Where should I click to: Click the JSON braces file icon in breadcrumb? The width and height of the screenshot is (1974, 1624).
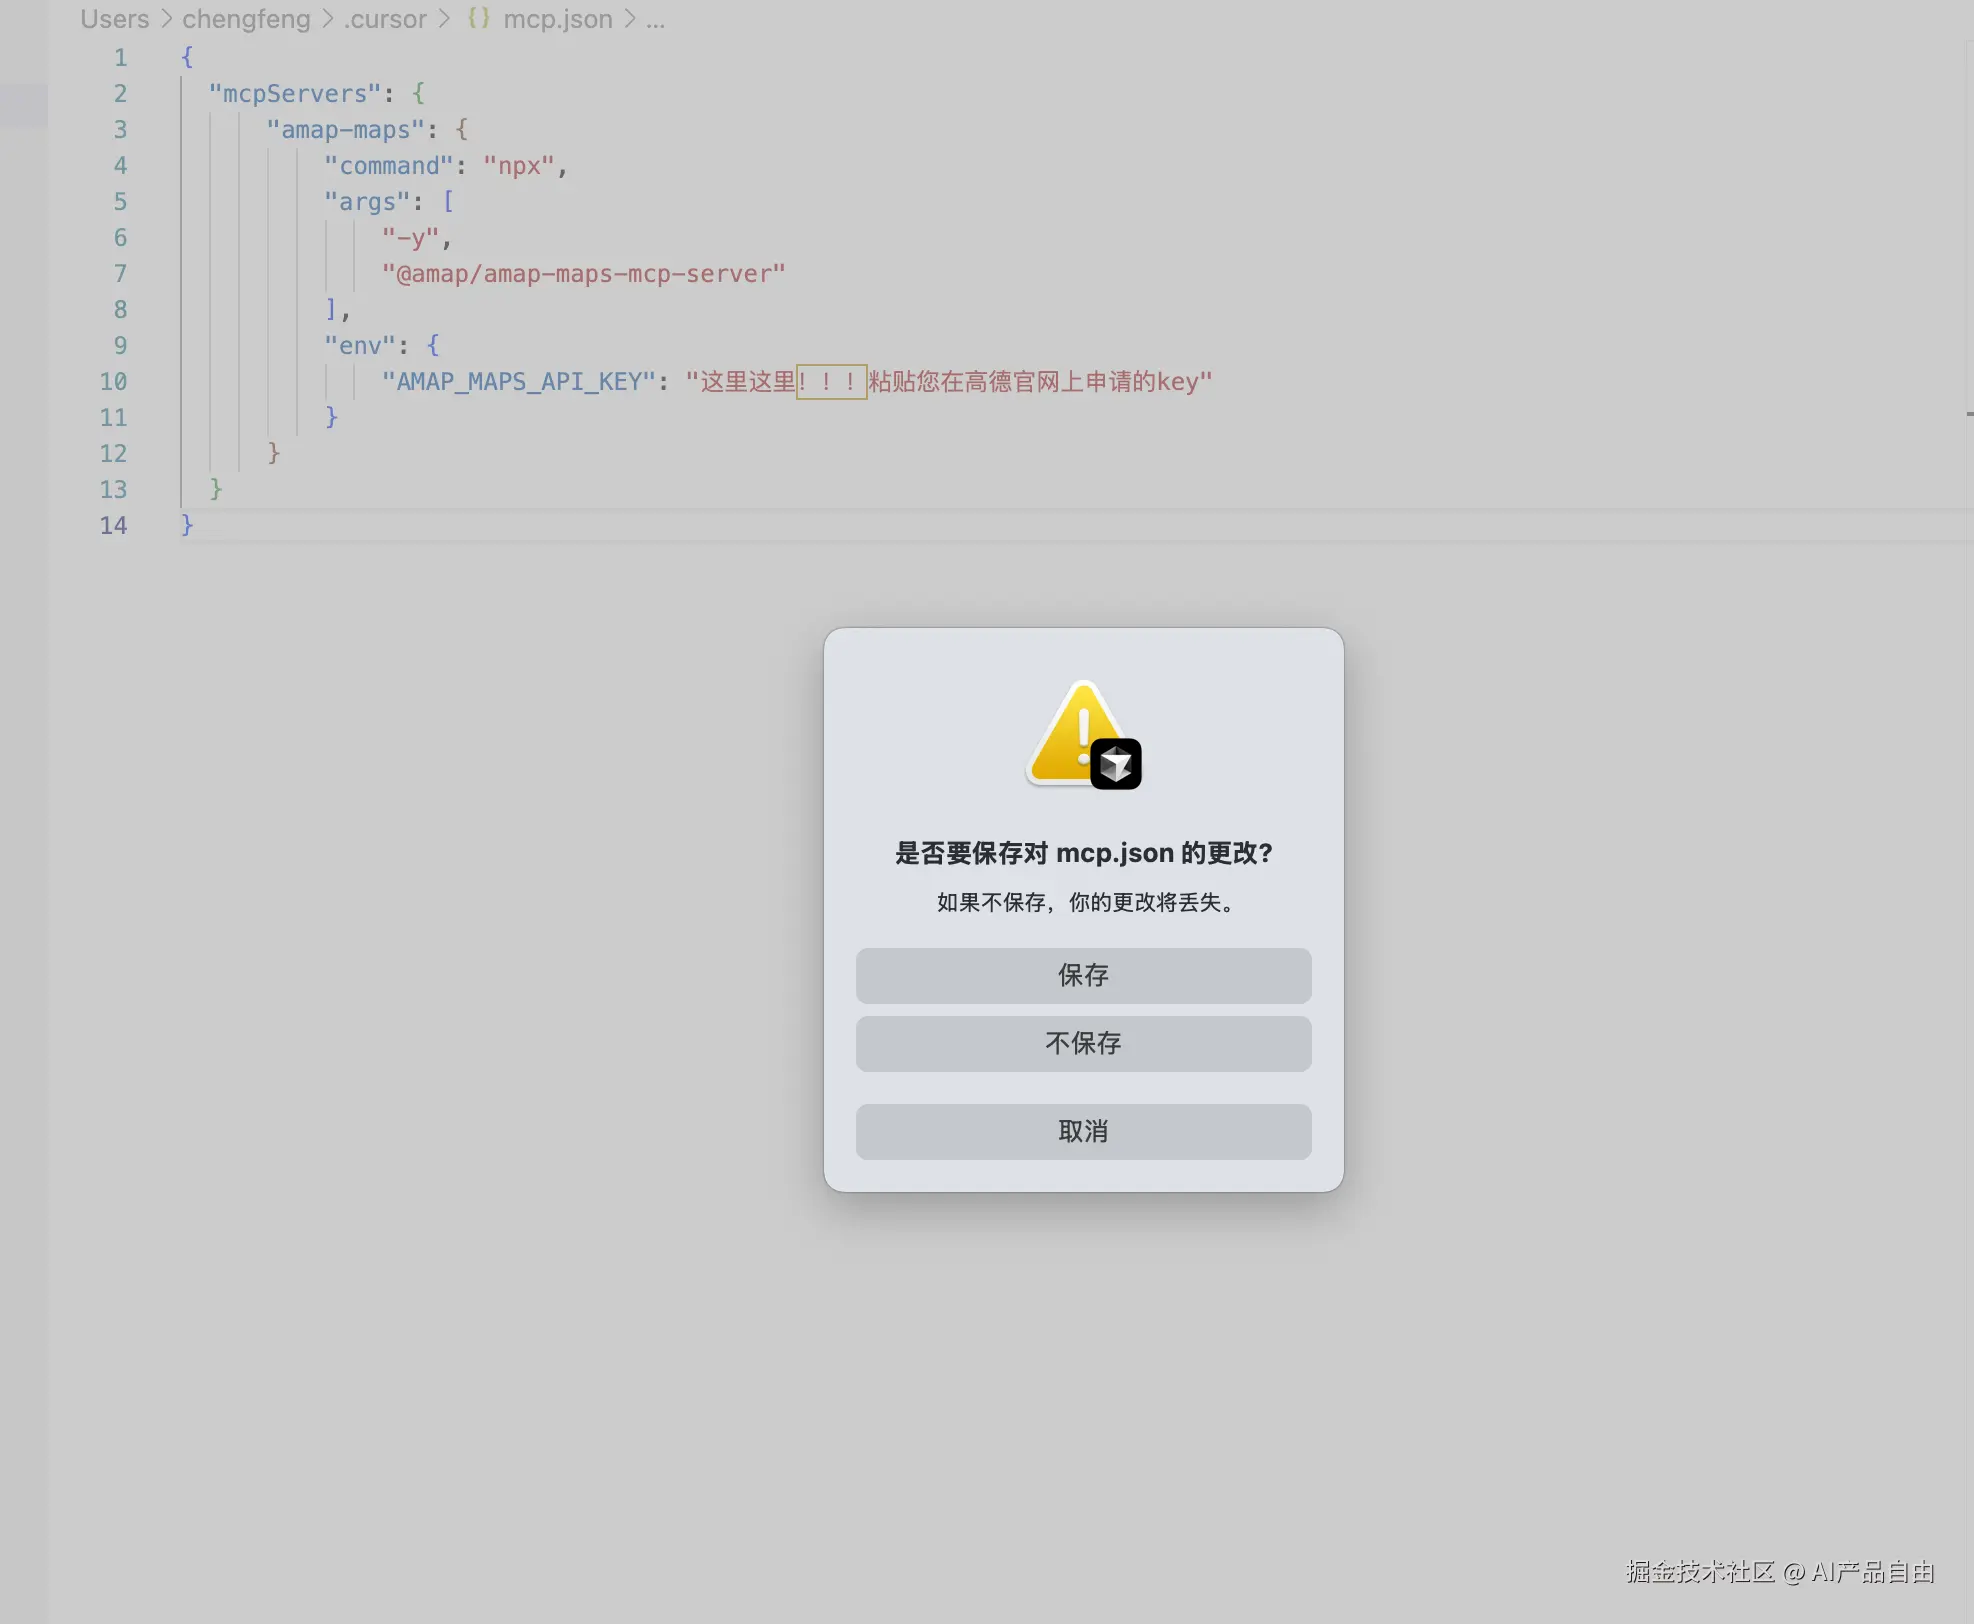pyautogui.click(x=479, y=19)
